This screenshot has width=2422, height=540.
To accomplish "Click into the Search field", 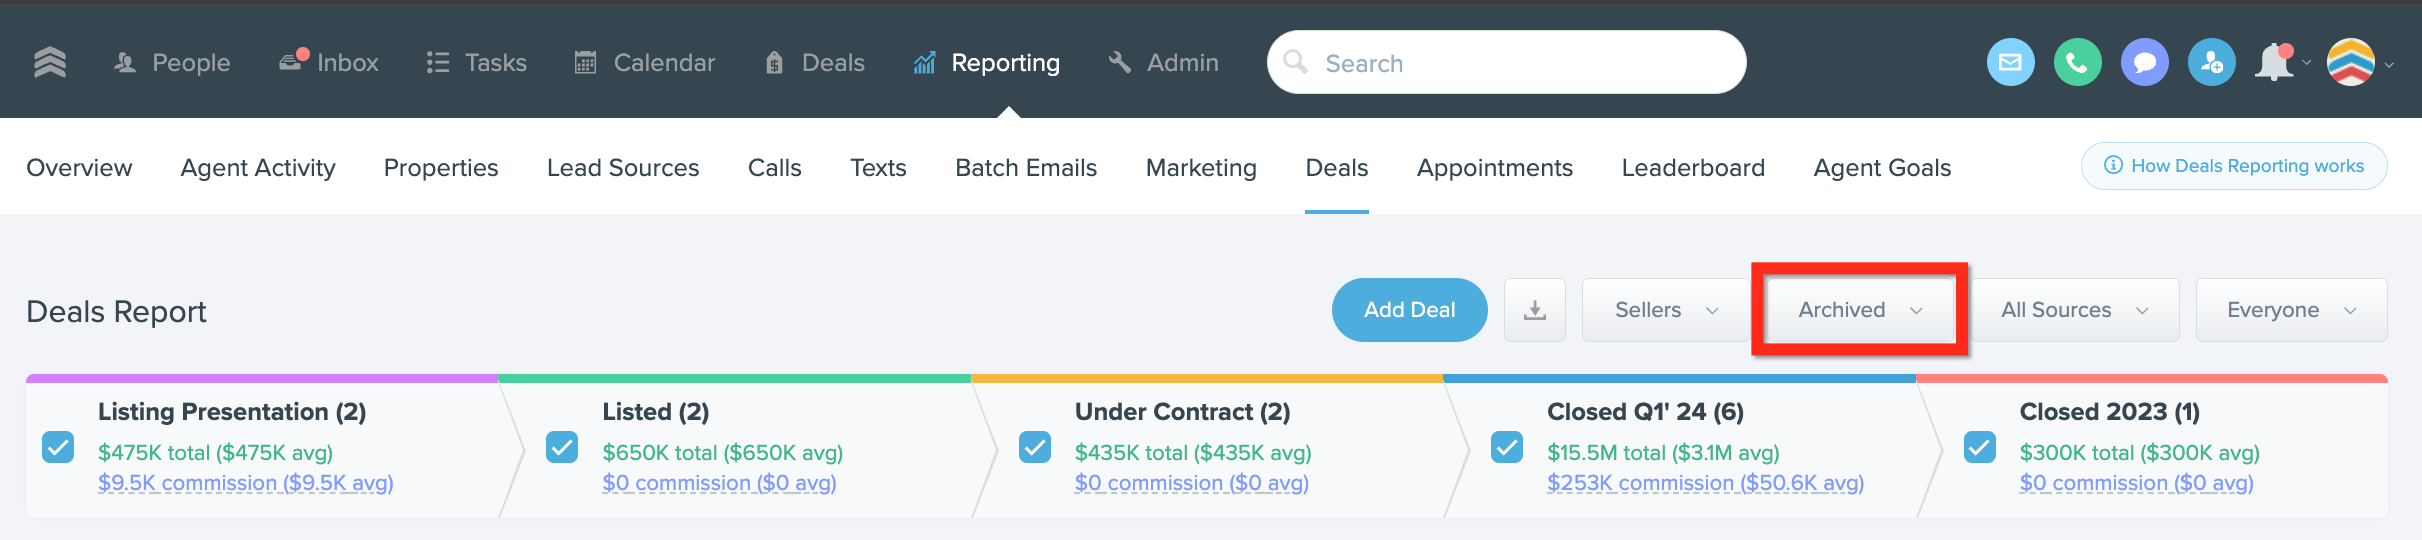I will pos(1506,62).
